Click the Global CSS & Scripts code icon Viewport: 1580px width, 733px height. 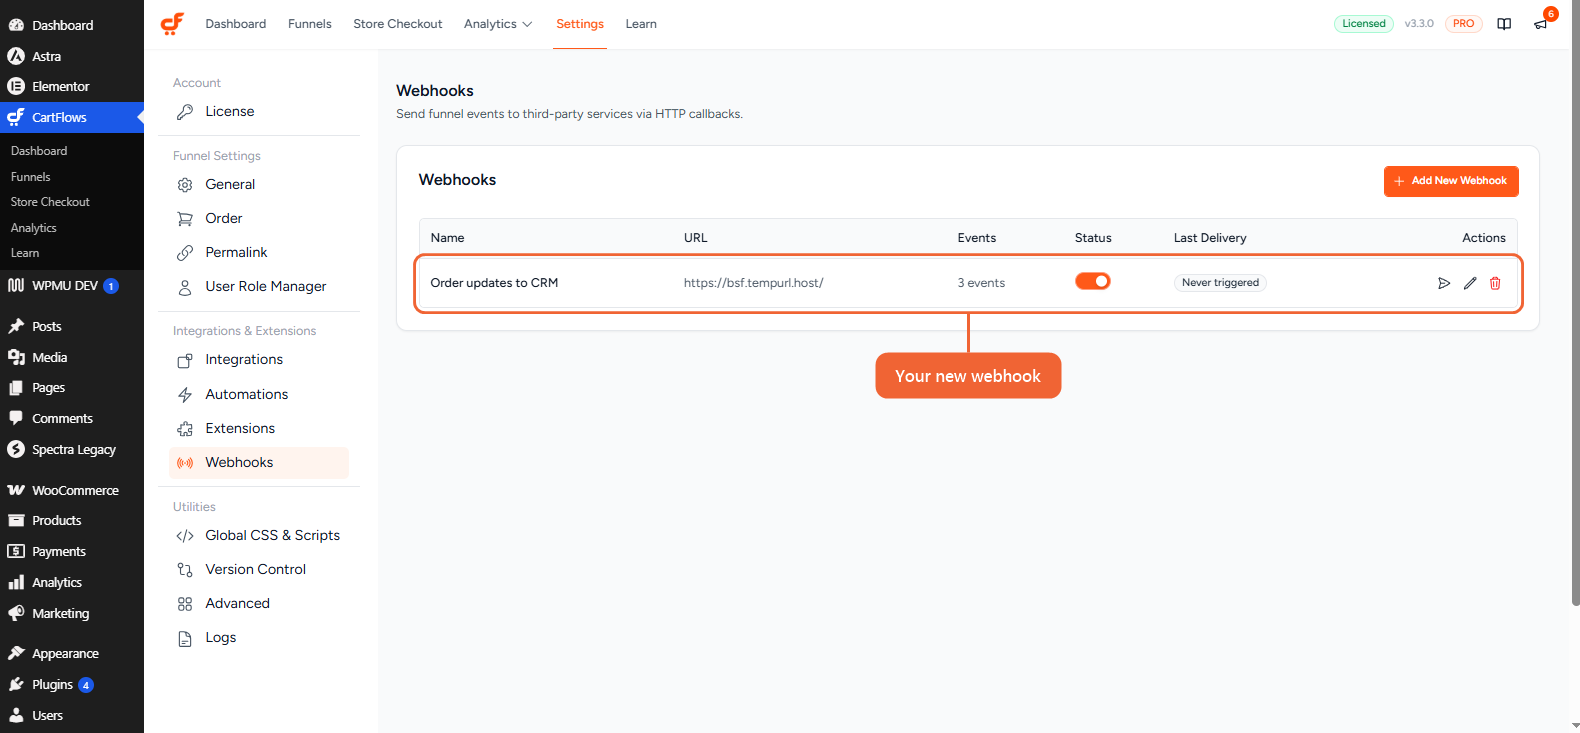point(185,536)
